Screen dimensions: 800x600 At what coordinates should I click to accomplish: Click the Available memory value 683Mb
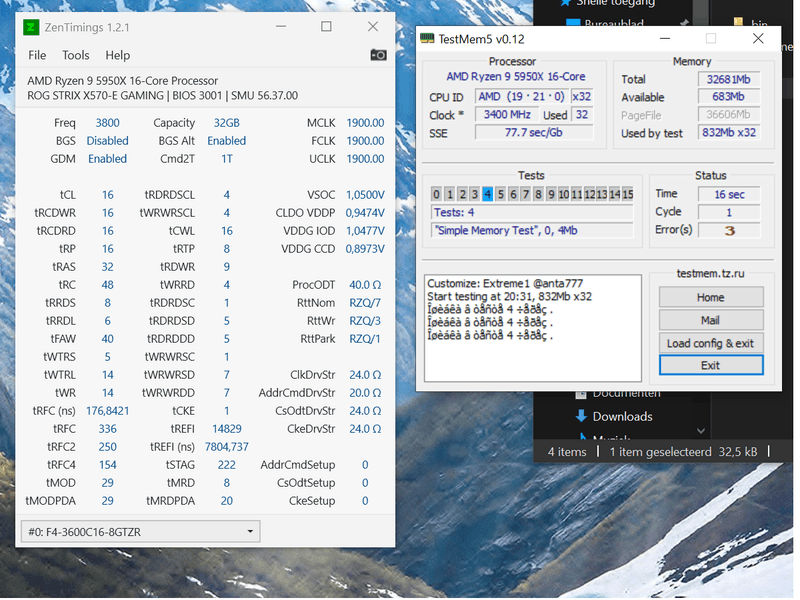[x=729, y=96]
